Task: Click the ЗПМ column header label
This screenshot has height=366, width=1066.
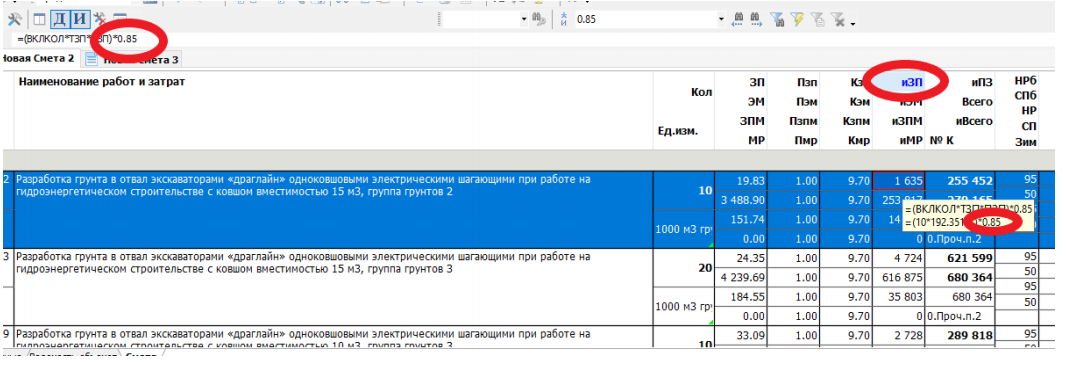Action: pos(753,121)
